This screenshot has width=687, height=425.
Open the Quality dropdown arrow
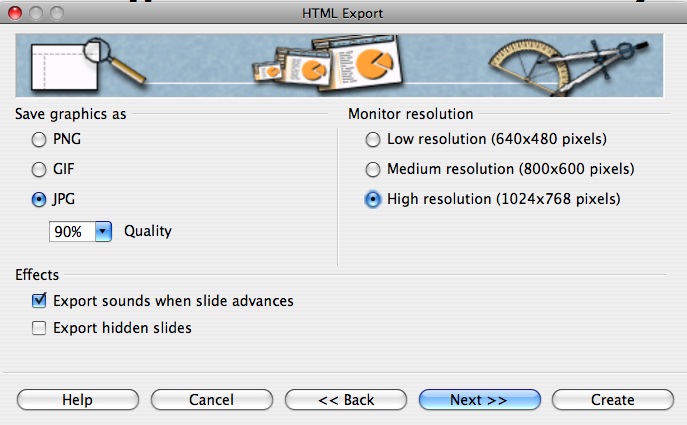(103, 231)
